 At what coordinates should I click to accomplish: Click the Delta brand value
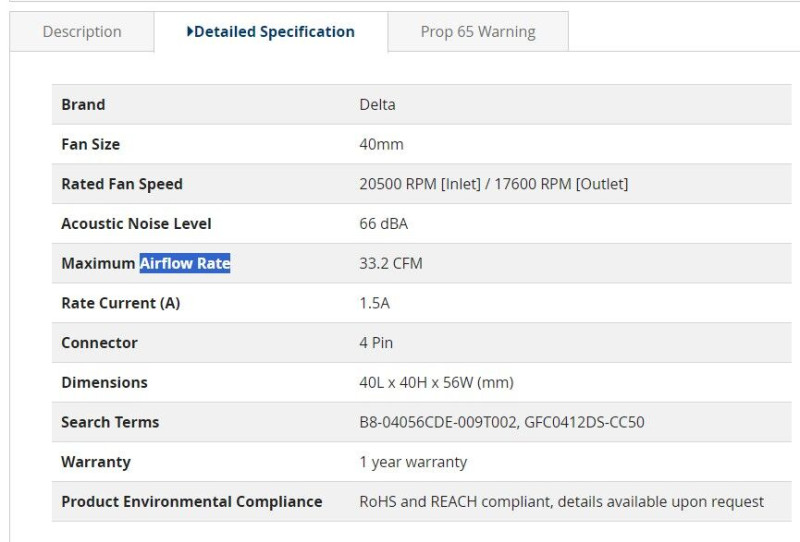pyautogui.click(x=377, y=105)
